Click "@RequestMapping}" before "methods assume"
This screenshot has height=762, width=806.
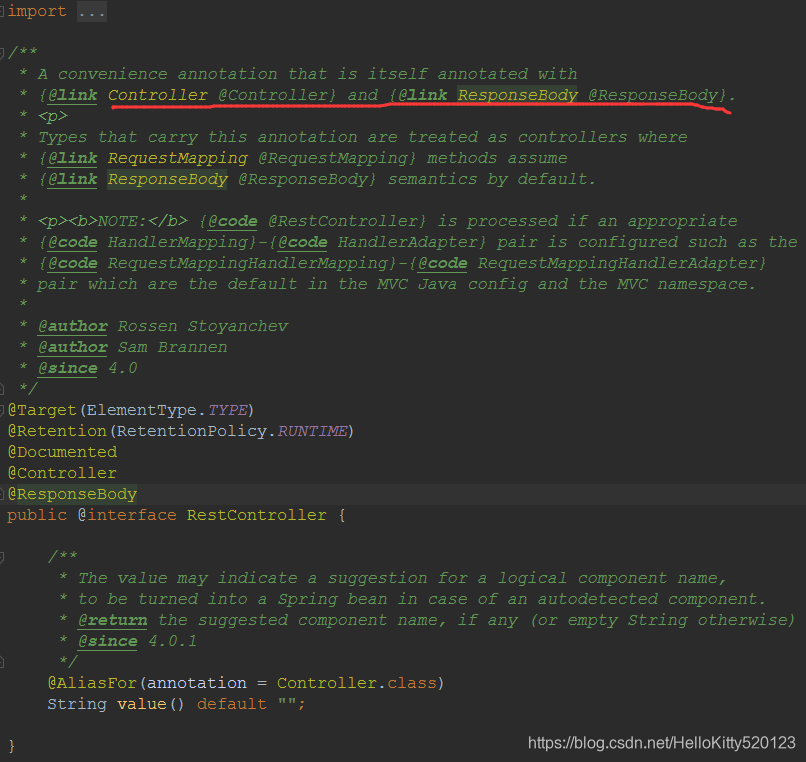click(x=337, y=158)
